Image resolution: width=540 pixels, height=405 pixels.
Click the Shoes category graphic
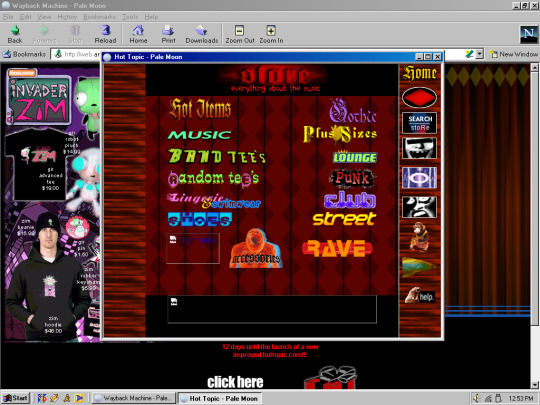pyautogui.click(x=200, y=219)
